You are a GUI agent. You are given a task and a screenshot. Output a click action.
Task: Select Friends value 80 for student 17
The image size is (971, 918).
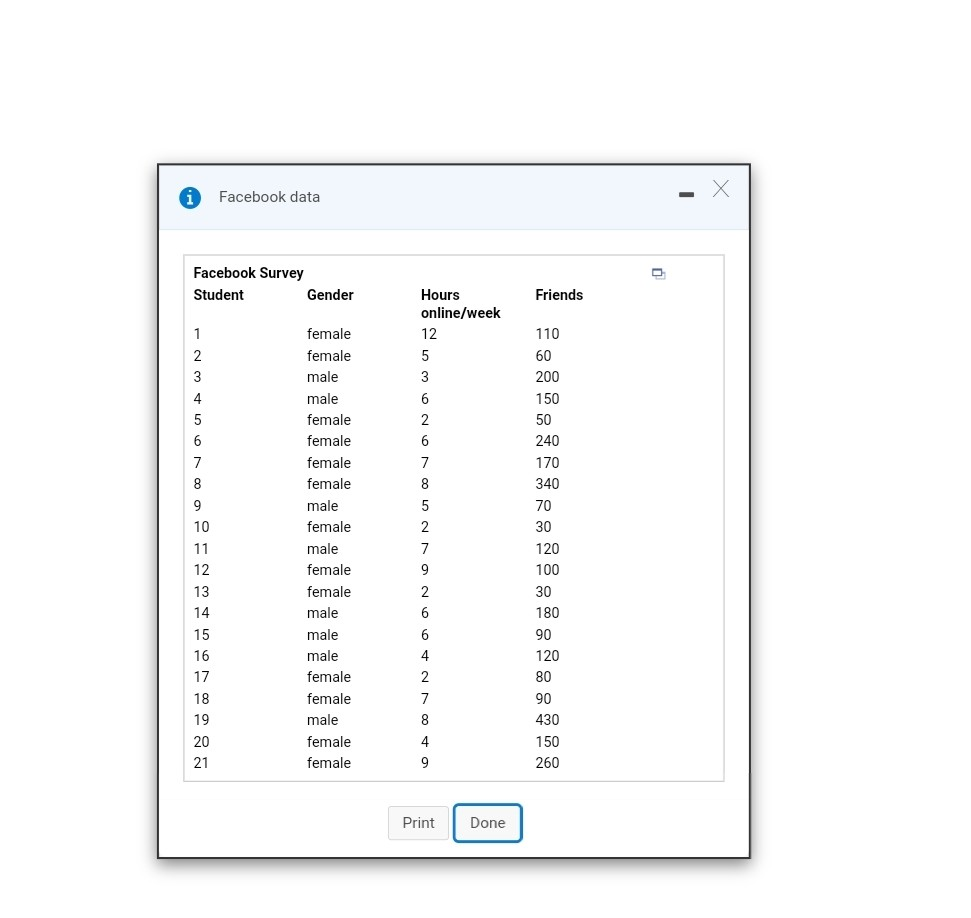click(543, 677)
